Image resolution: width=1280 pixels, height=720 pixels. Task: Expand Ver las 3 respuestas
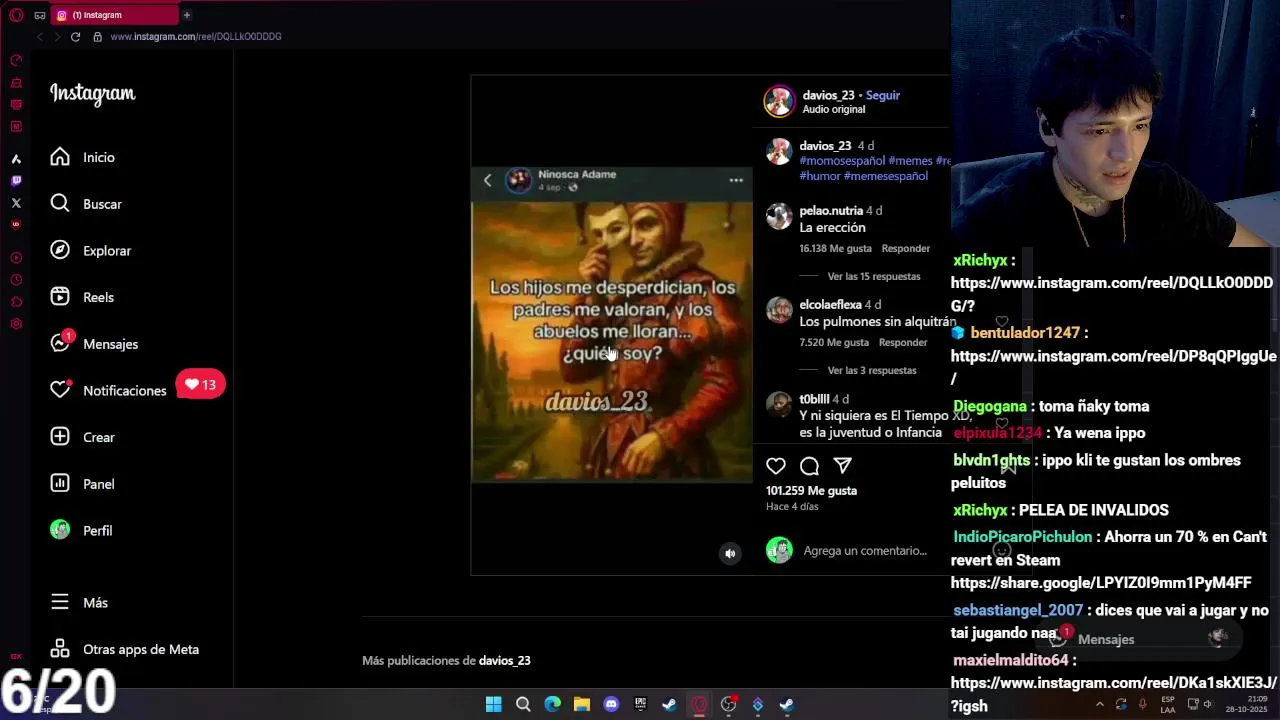[872, 370]
